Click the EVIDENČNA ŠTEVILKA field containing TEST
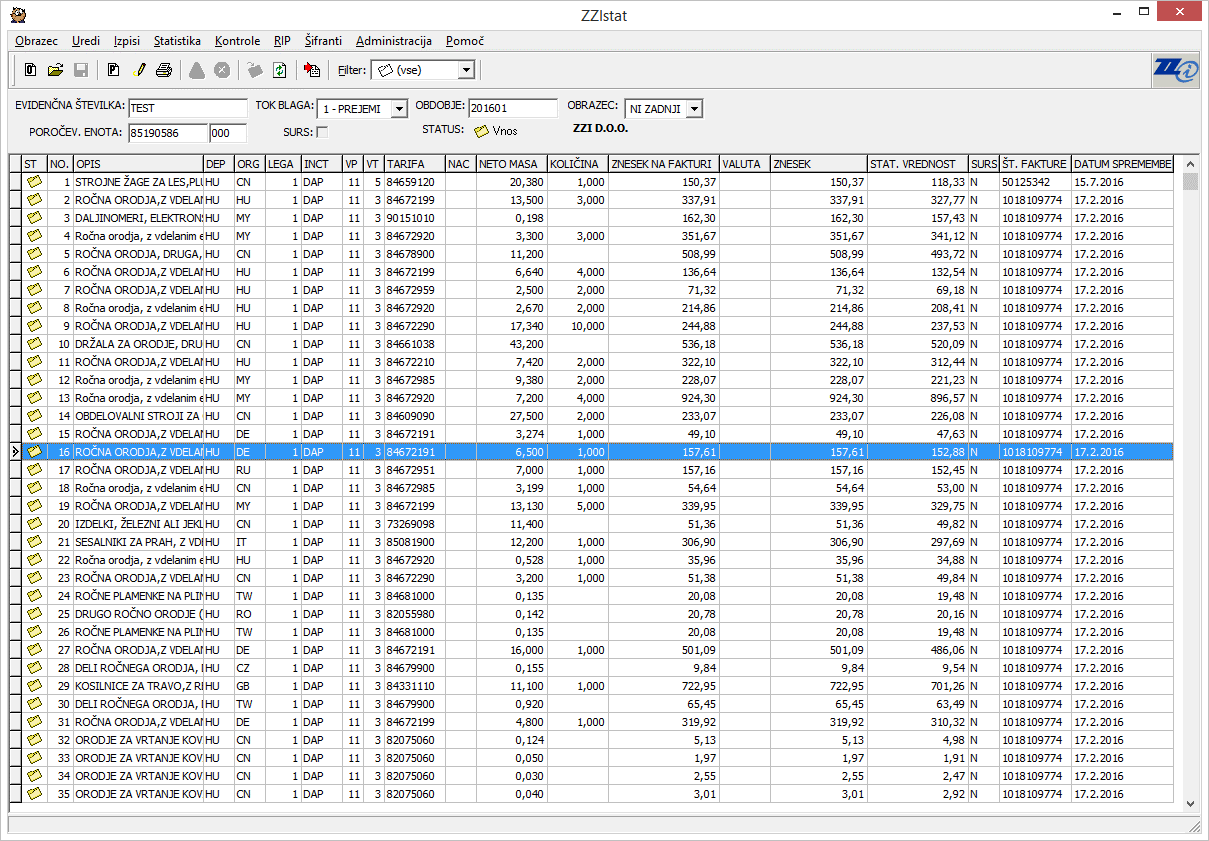Viewport: 1209px width, 841px height. pos(187,108)
